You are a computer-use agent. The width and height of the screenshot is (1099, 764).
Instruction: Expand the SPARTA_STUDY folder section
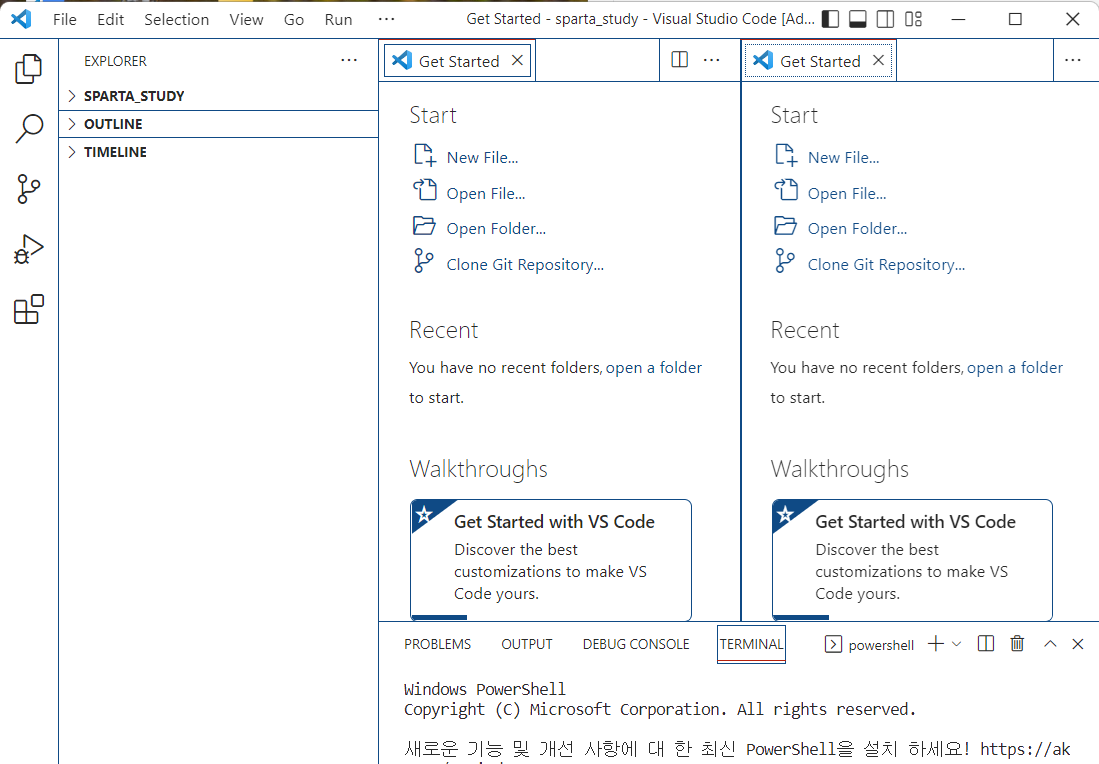[218, 96]
